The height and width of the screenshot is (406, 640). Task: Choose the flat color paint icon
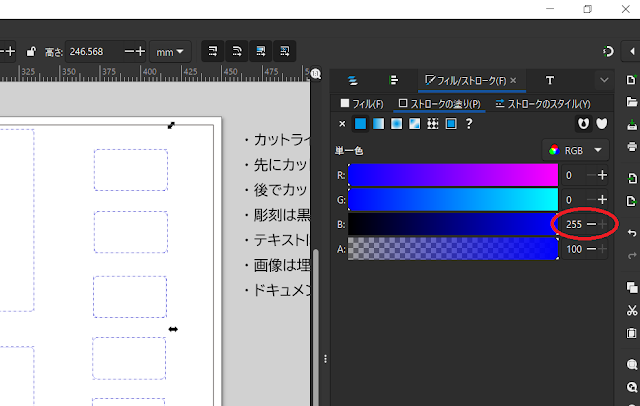coord(360,124)
